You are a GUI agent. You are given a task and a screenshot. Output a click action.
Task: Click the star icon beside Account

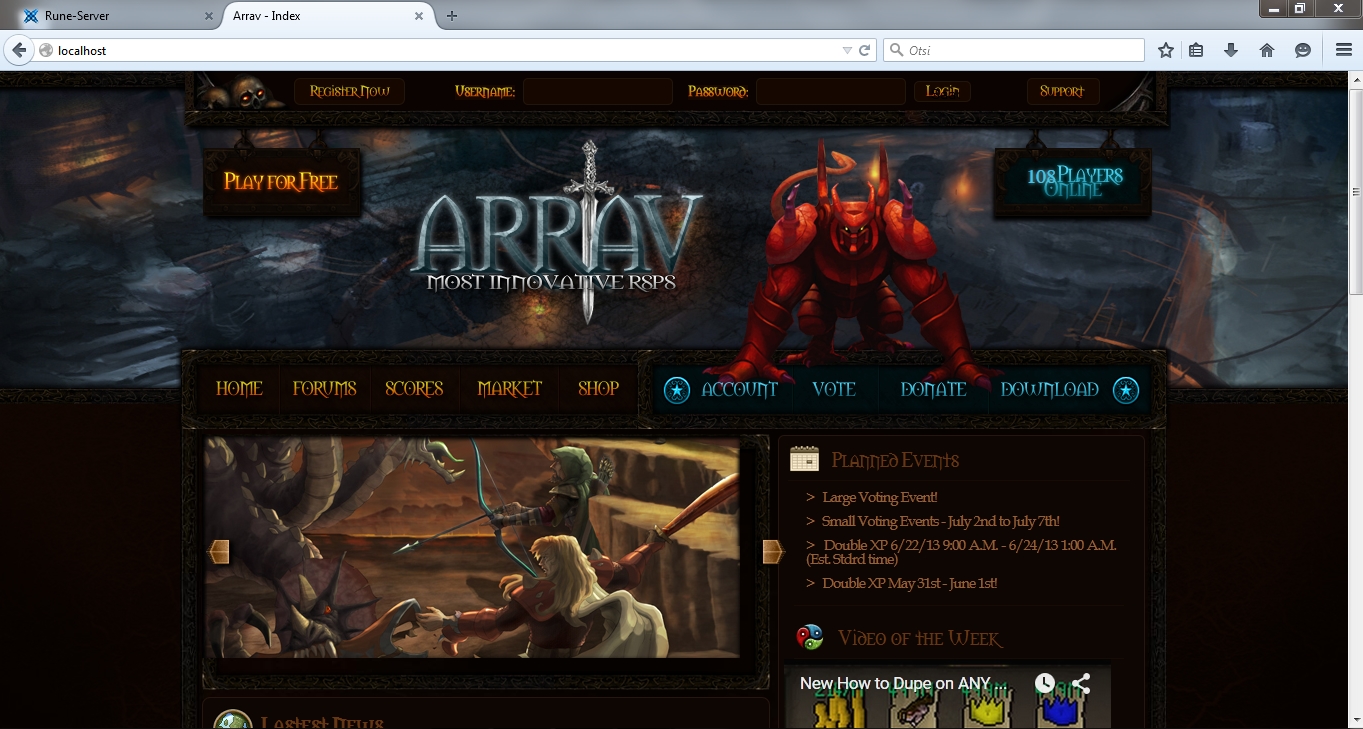pos(677,390)
